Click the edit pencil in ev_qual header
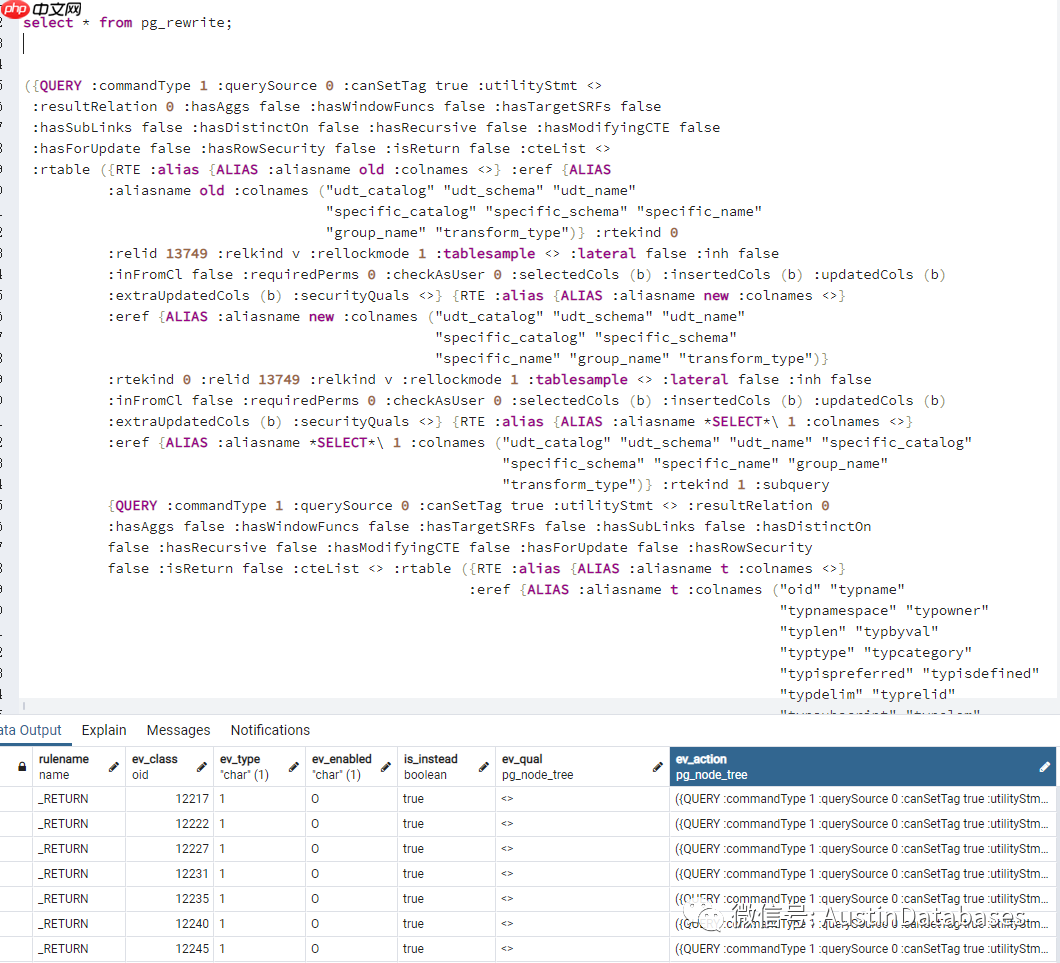Image resolution: width=1060 pixels, height=963 pixels. (658, 767)
